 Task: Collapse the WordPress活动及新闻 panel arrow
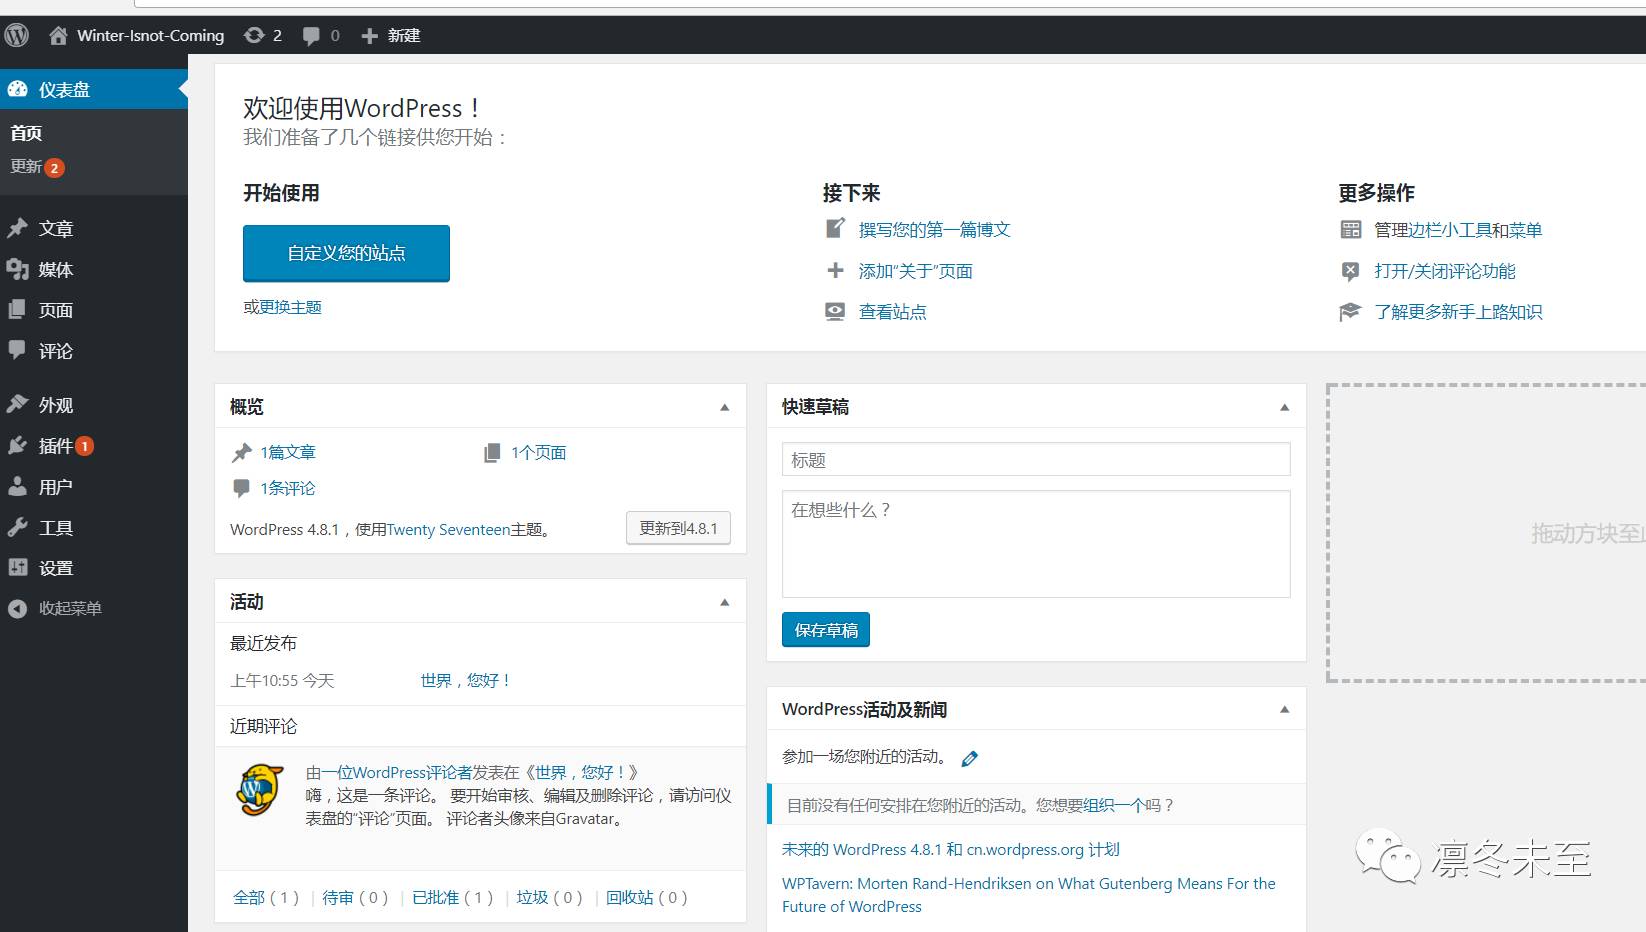point(1285,709)
